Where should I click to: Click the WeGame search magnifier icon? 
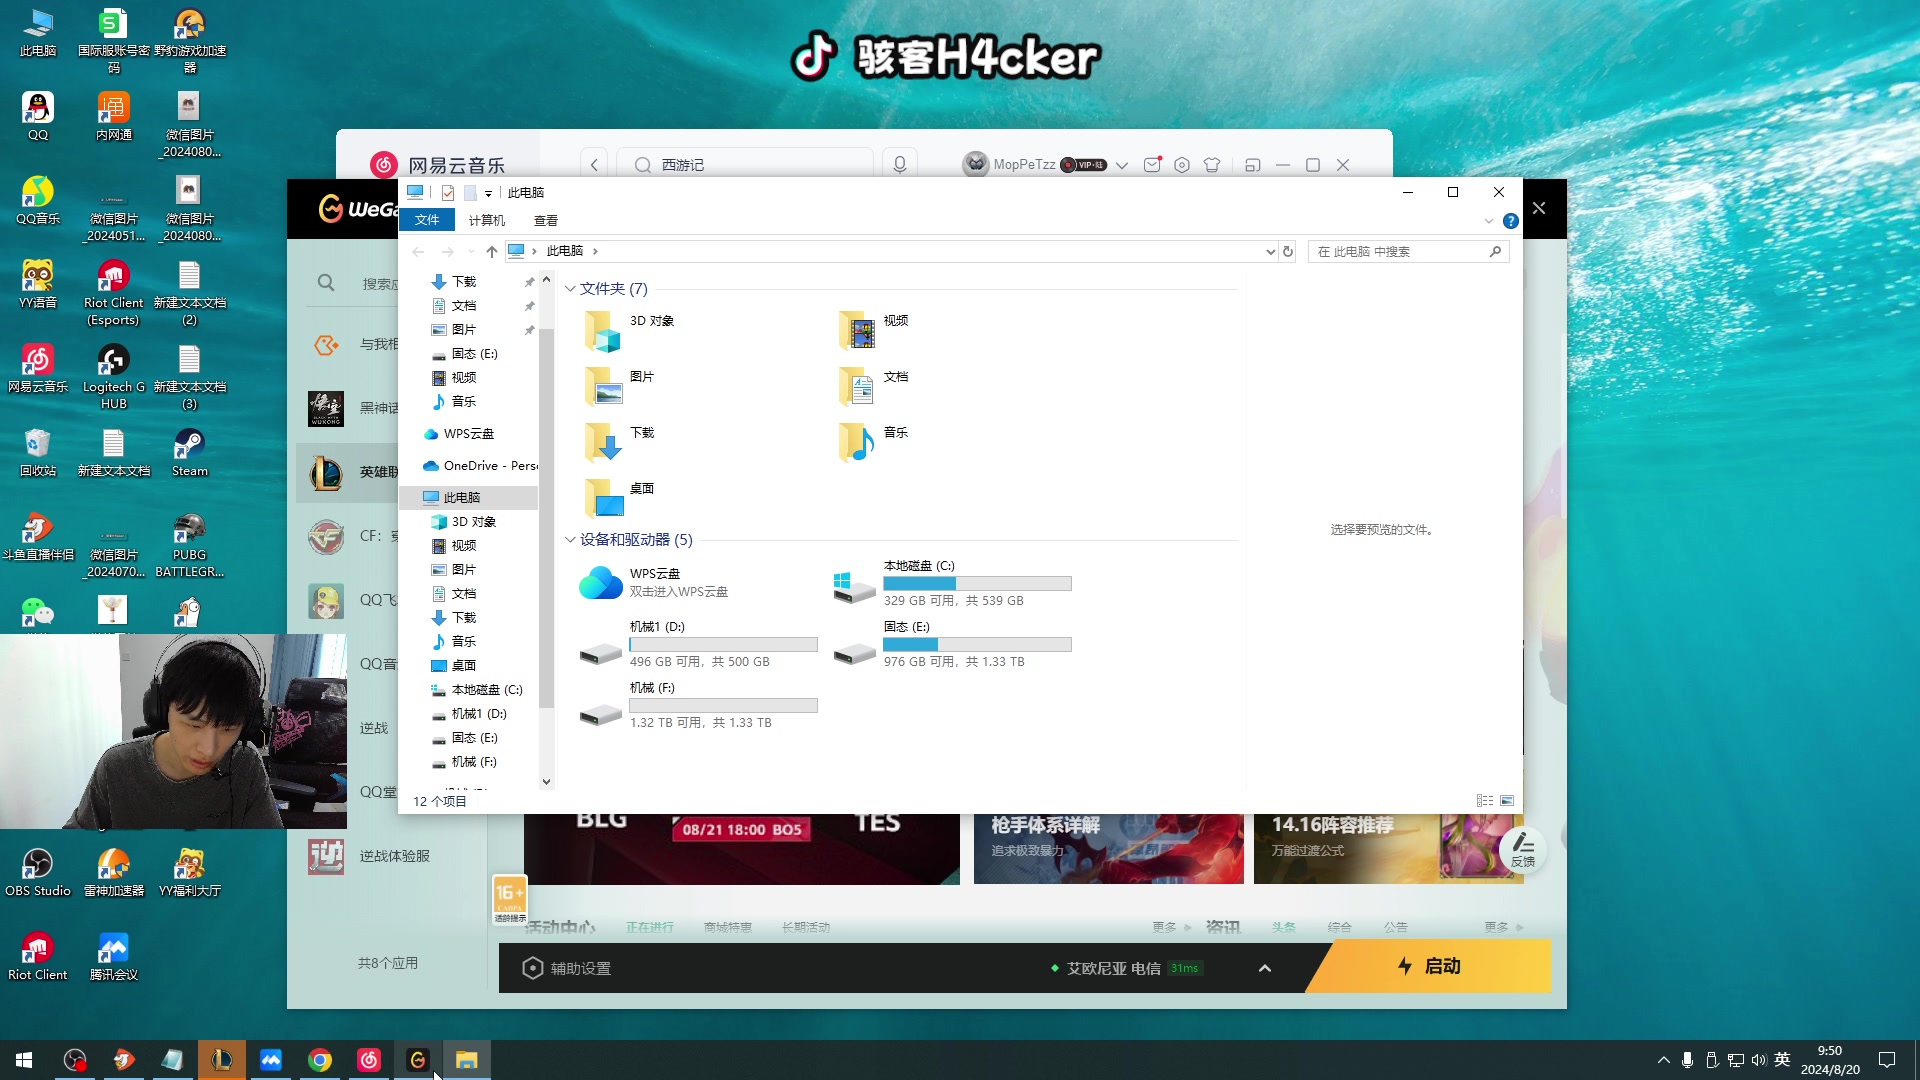point(326,283)
